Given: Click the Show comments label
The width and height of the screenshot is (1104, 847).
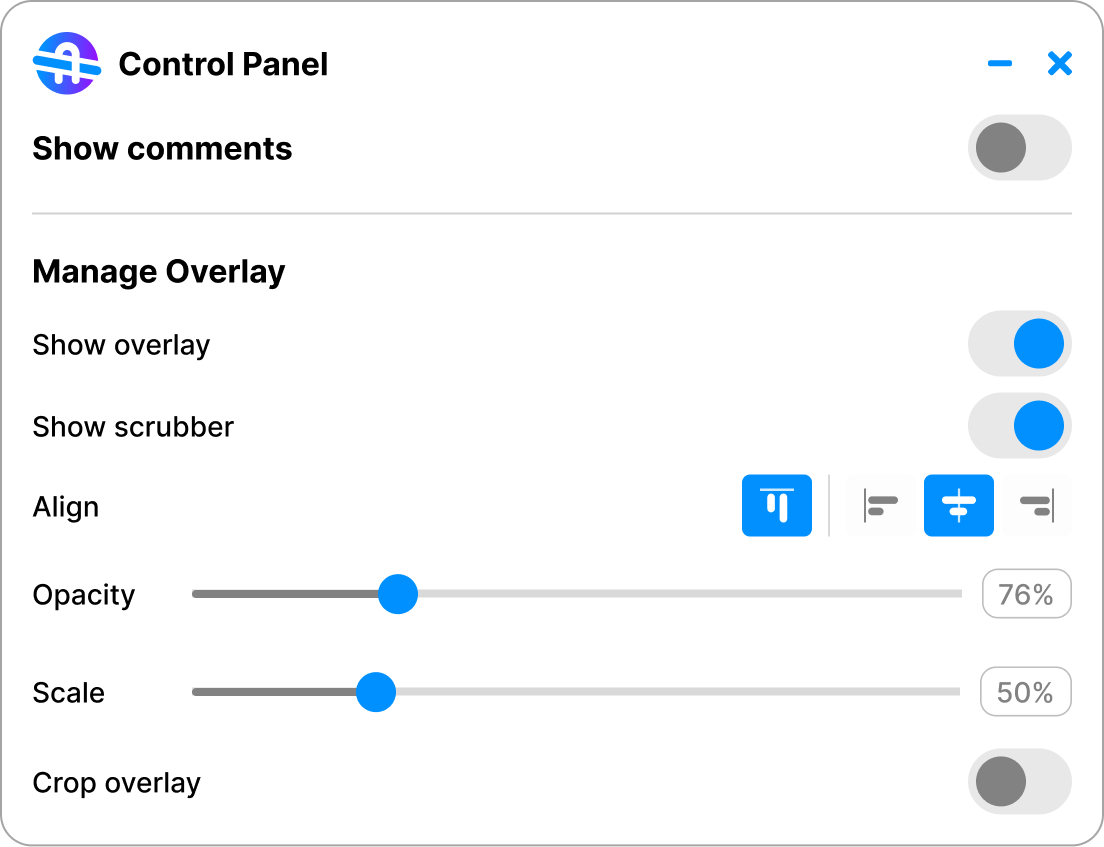Looking at the screenshot, I should pyautogui.click(x=162, y=148).
